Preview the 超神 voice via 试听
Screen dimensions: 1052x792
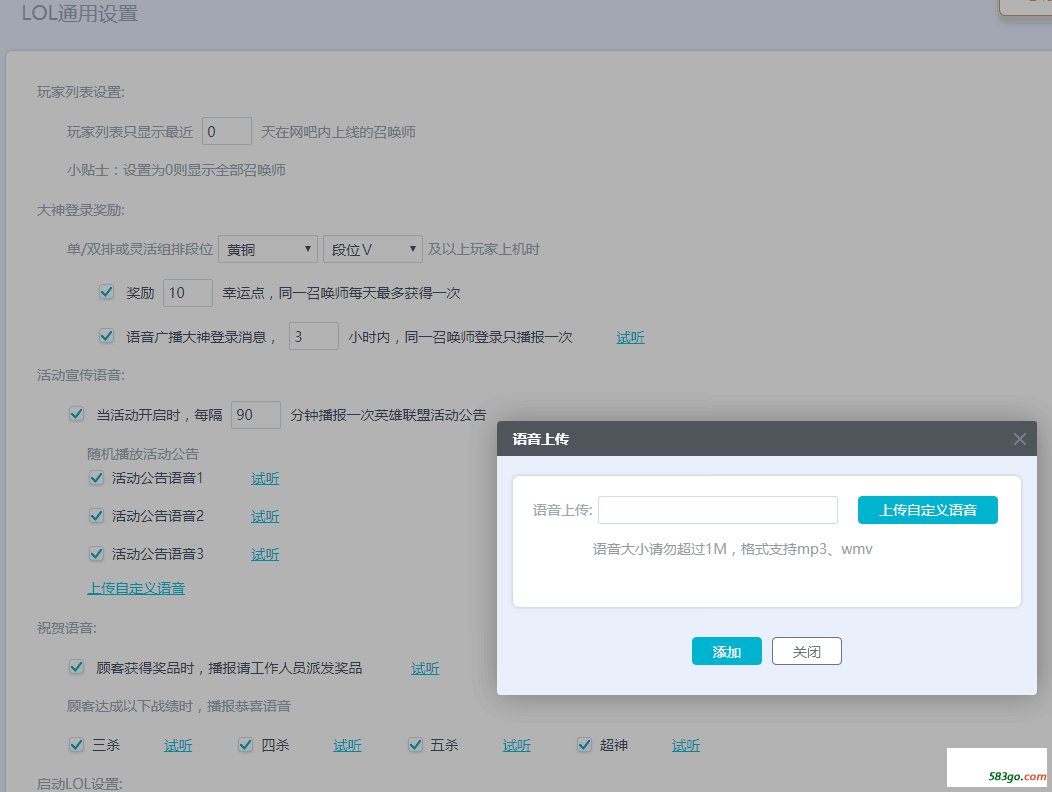[686, 746]
